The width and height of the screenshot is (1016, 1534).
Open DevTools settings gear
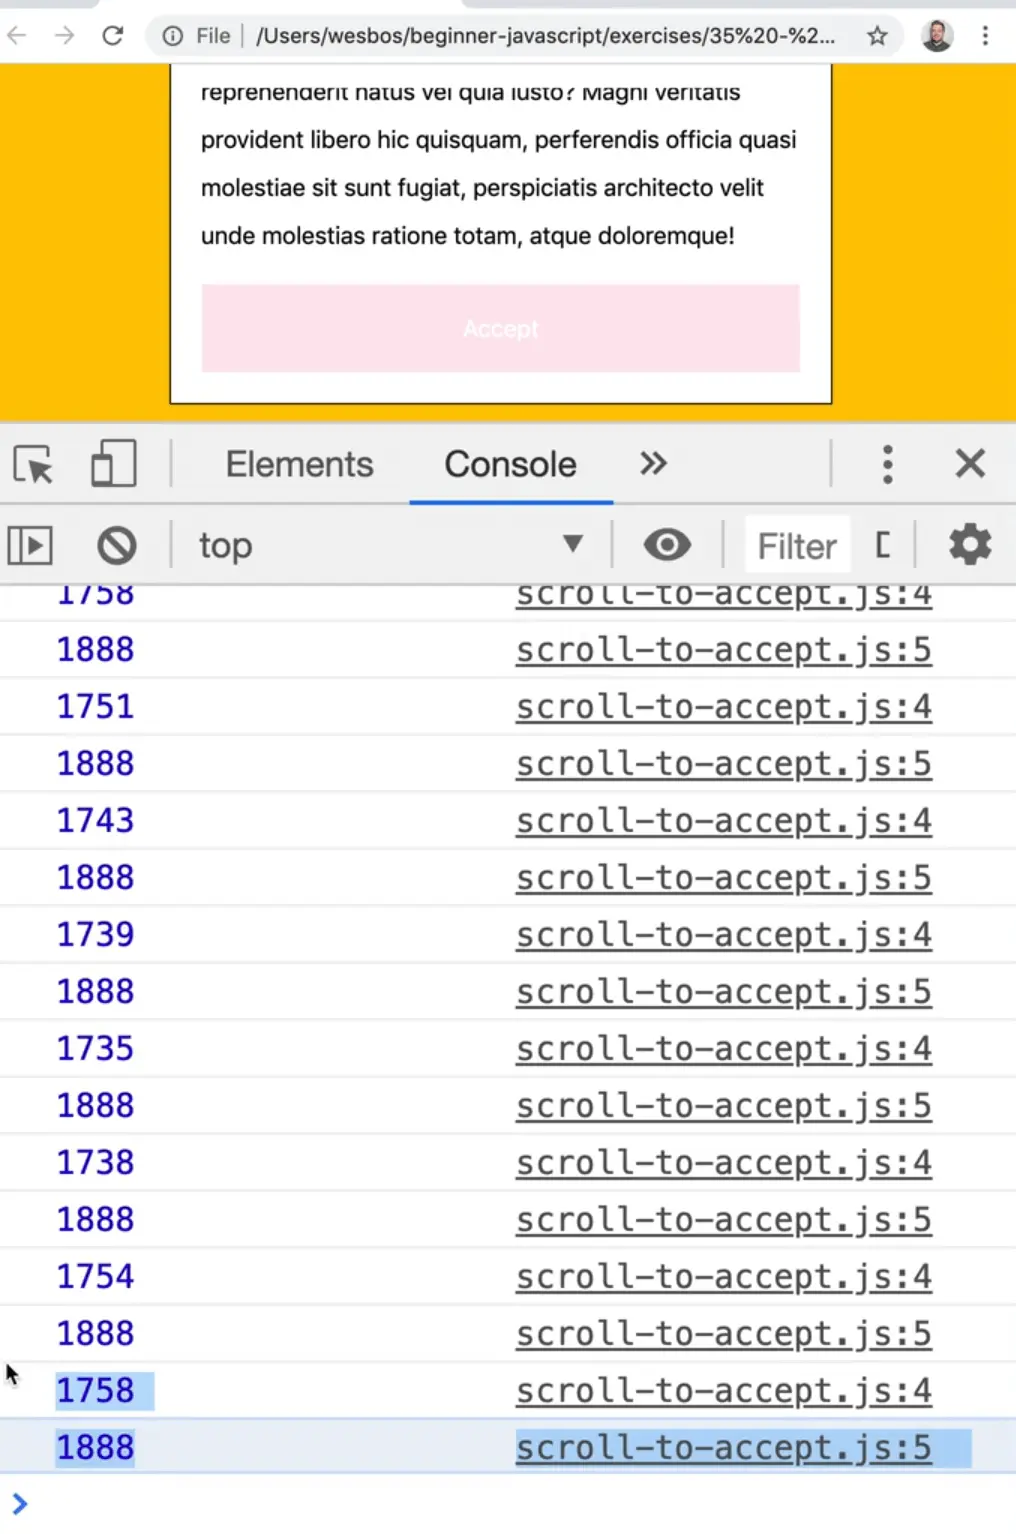click(968, 545)
